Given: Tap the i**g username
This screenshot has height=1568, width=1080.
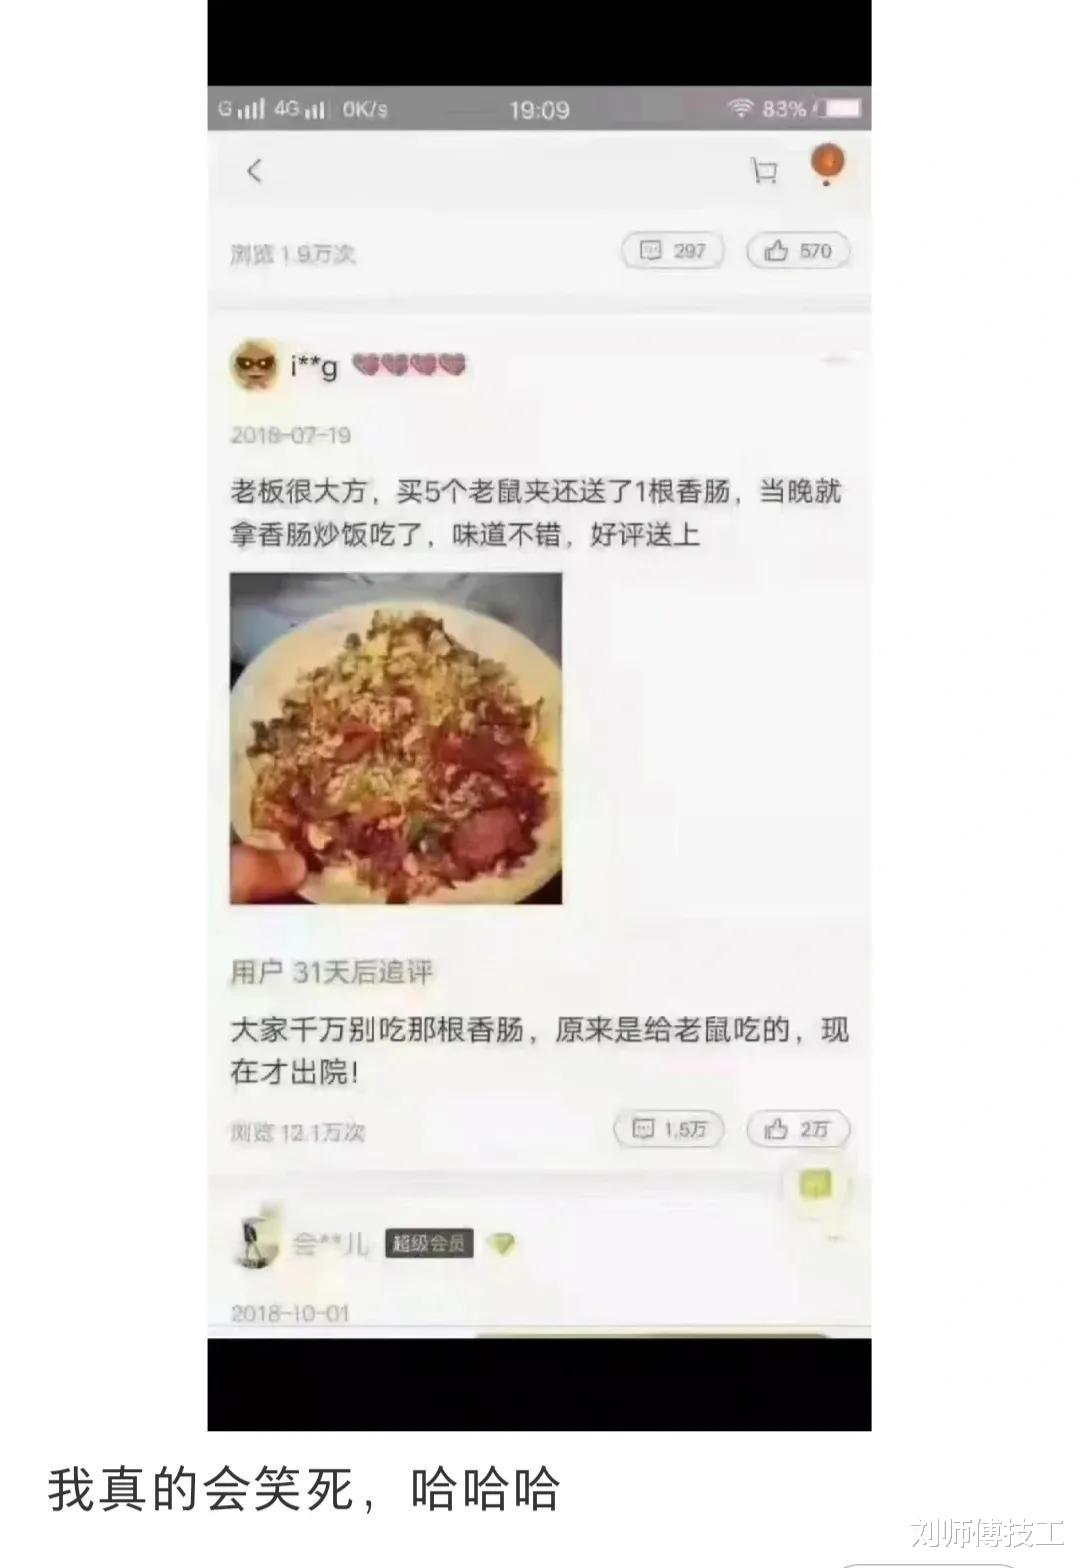Looking at the screenshot, I should pyautogui.click(x=314, y=368).
